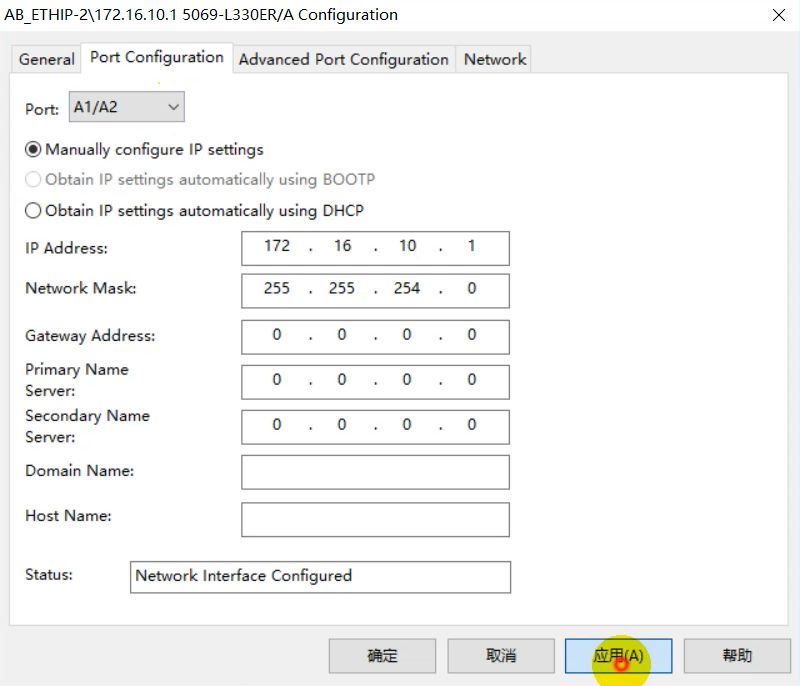800x686 pixels.
Task: Switch to the General tab
Action: (x=46, y=59)
